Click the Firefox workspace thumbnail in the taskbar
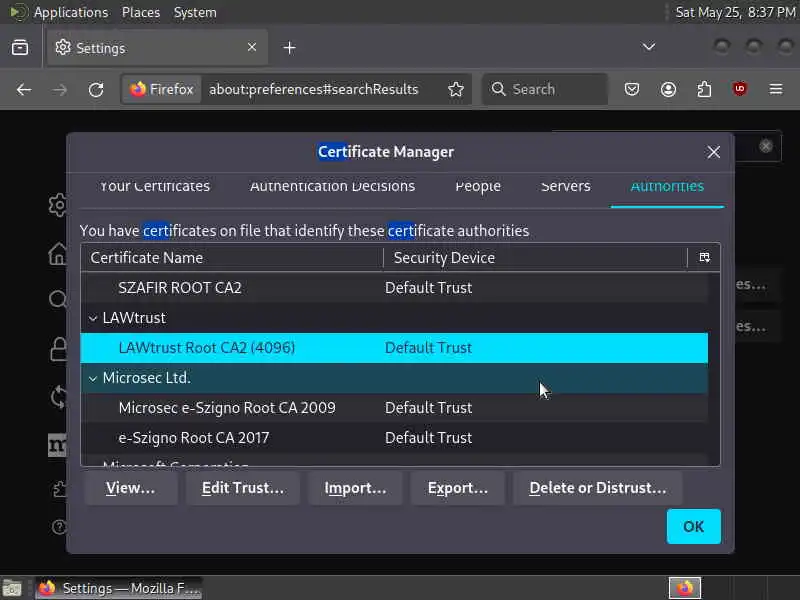This screenshot has width=800, height=600. click(x=685, y=588)
